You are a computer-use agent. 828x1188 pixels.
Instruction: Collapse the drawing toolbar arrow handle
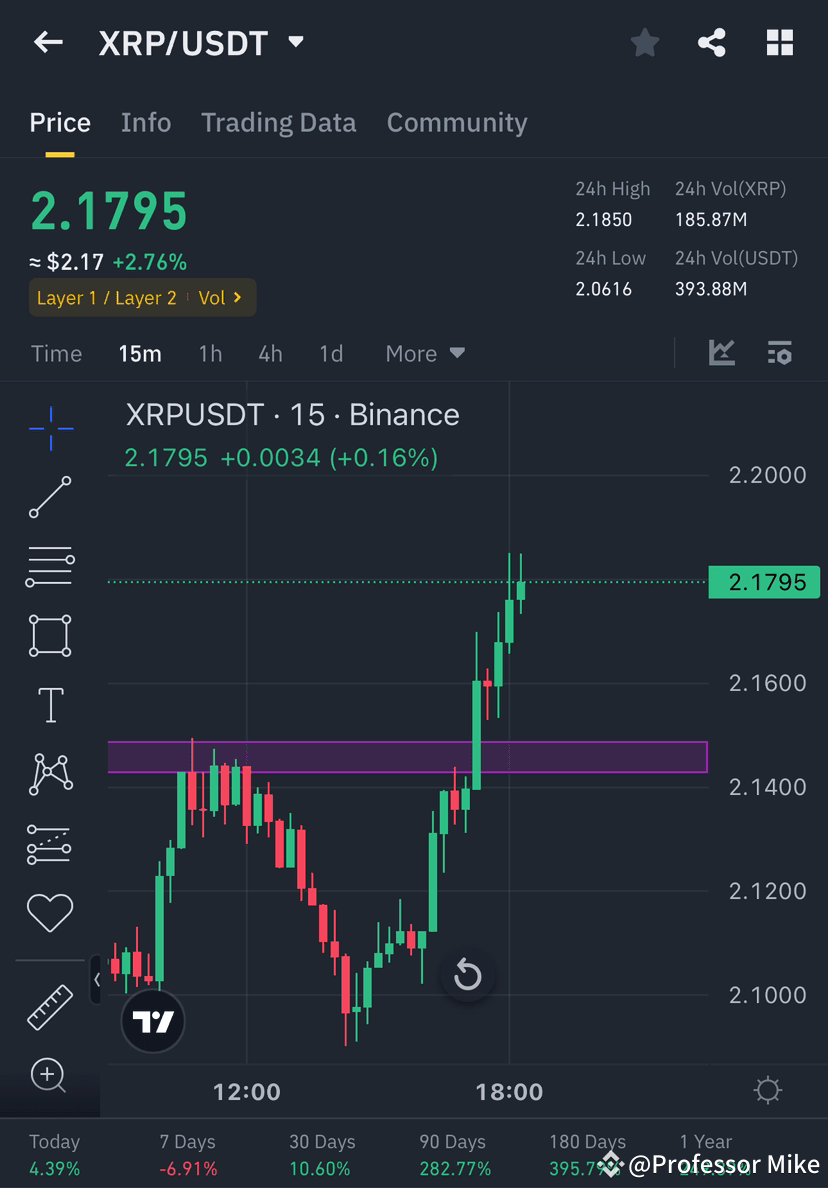[x=95, y=980]
